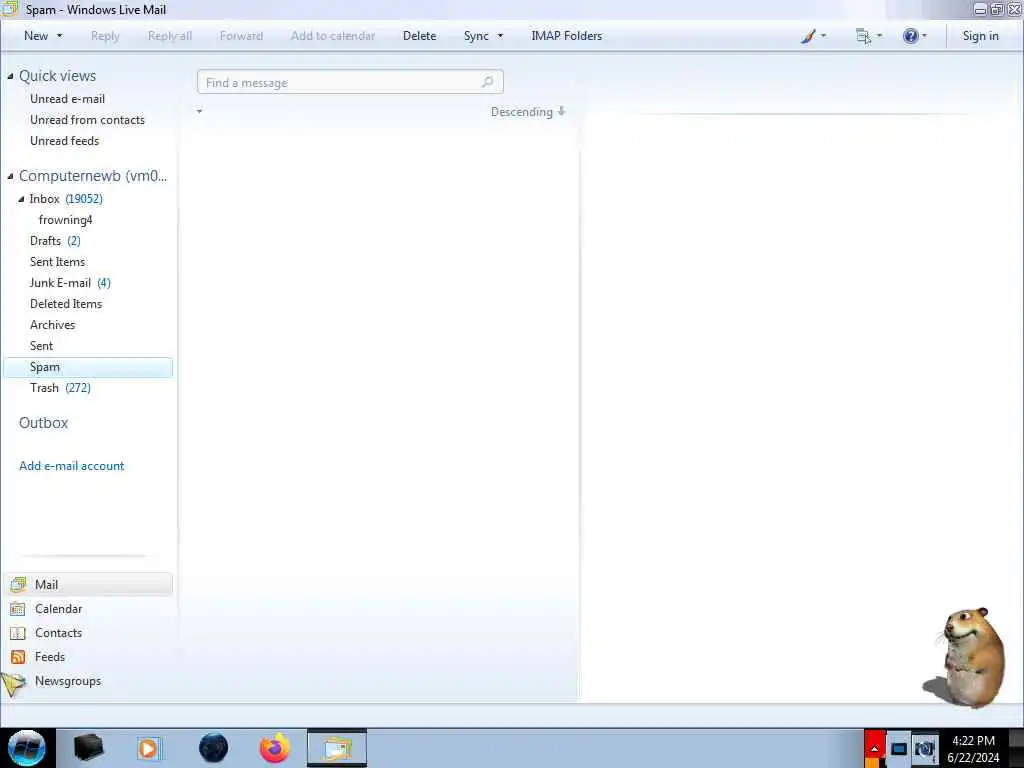Click the search magnifier icon
Screen dimensions: 1024x768
(487, 82)
